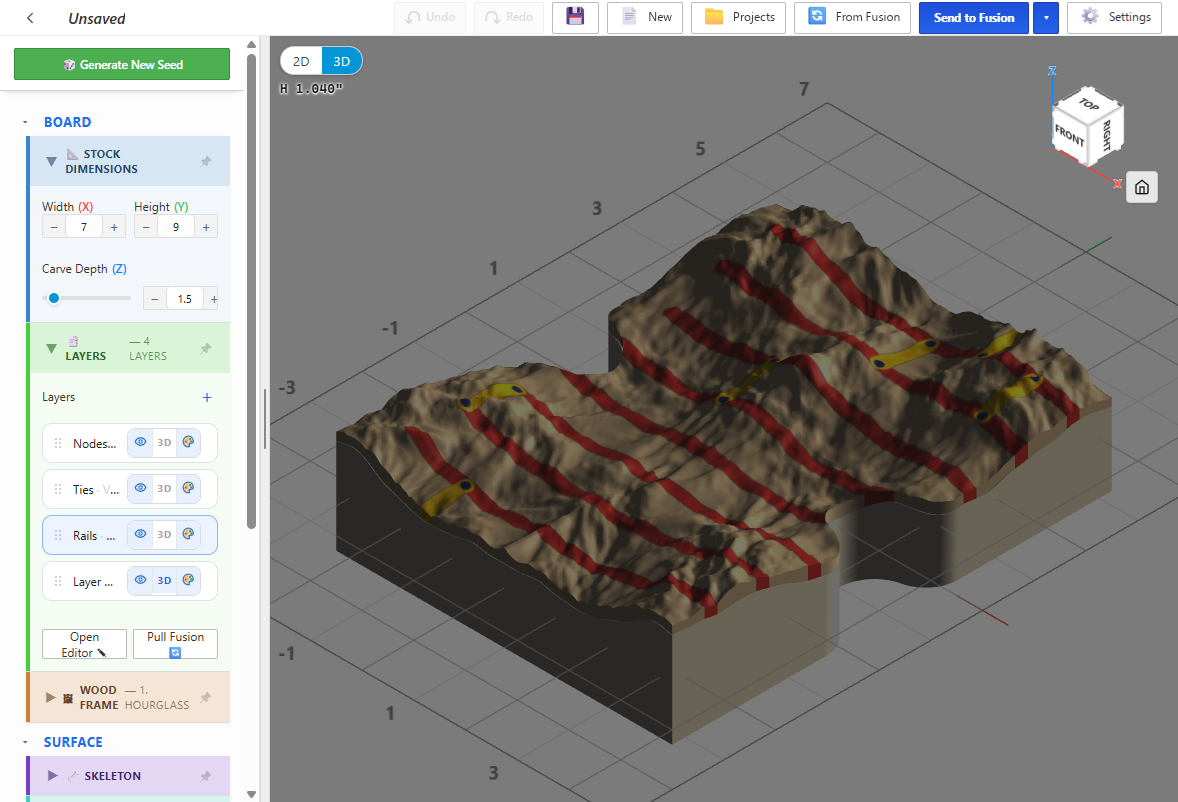Image resolution: width=1178 pixels, height=802 pixels.
Task: Collapse the BOARD group
Action: tap(25, 122)
